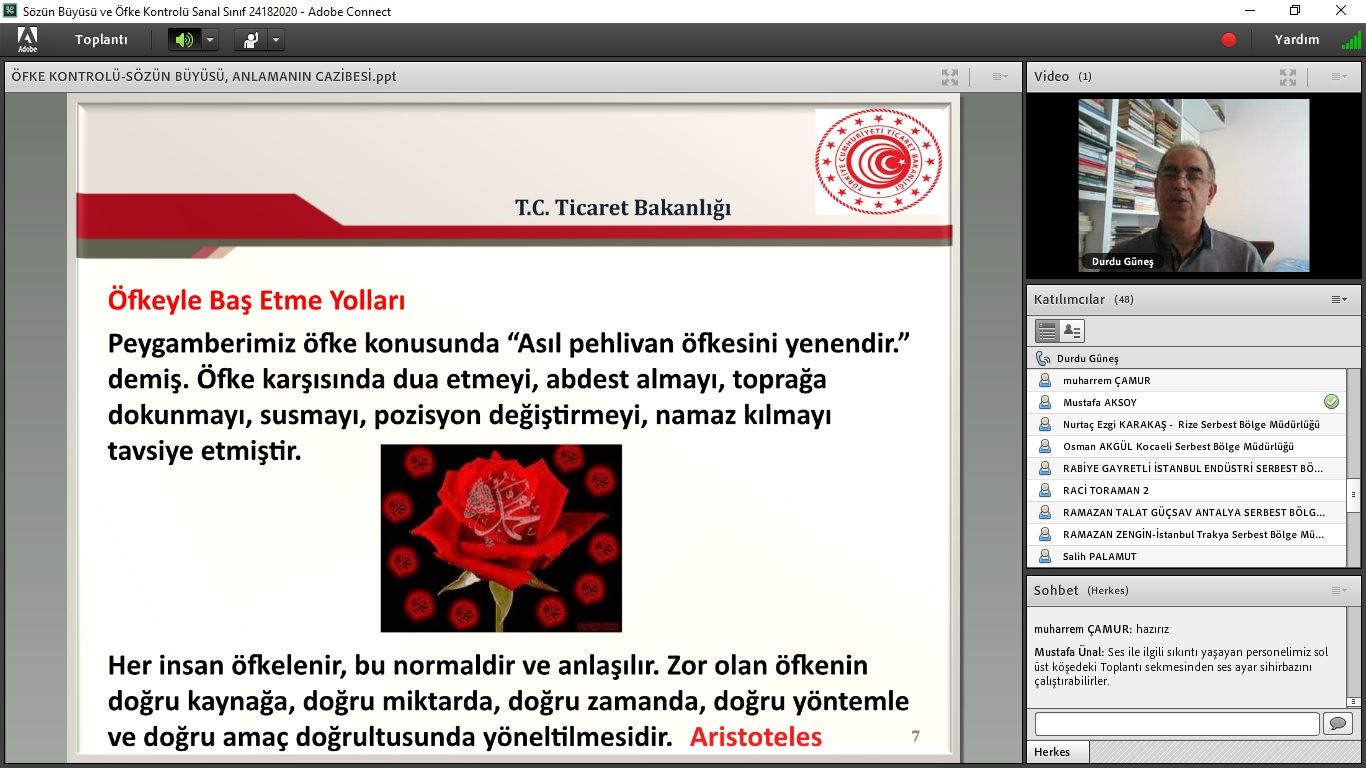Click the Adobe logo in the menu bar
This screenshot has height=768, width=1366.
27,40
